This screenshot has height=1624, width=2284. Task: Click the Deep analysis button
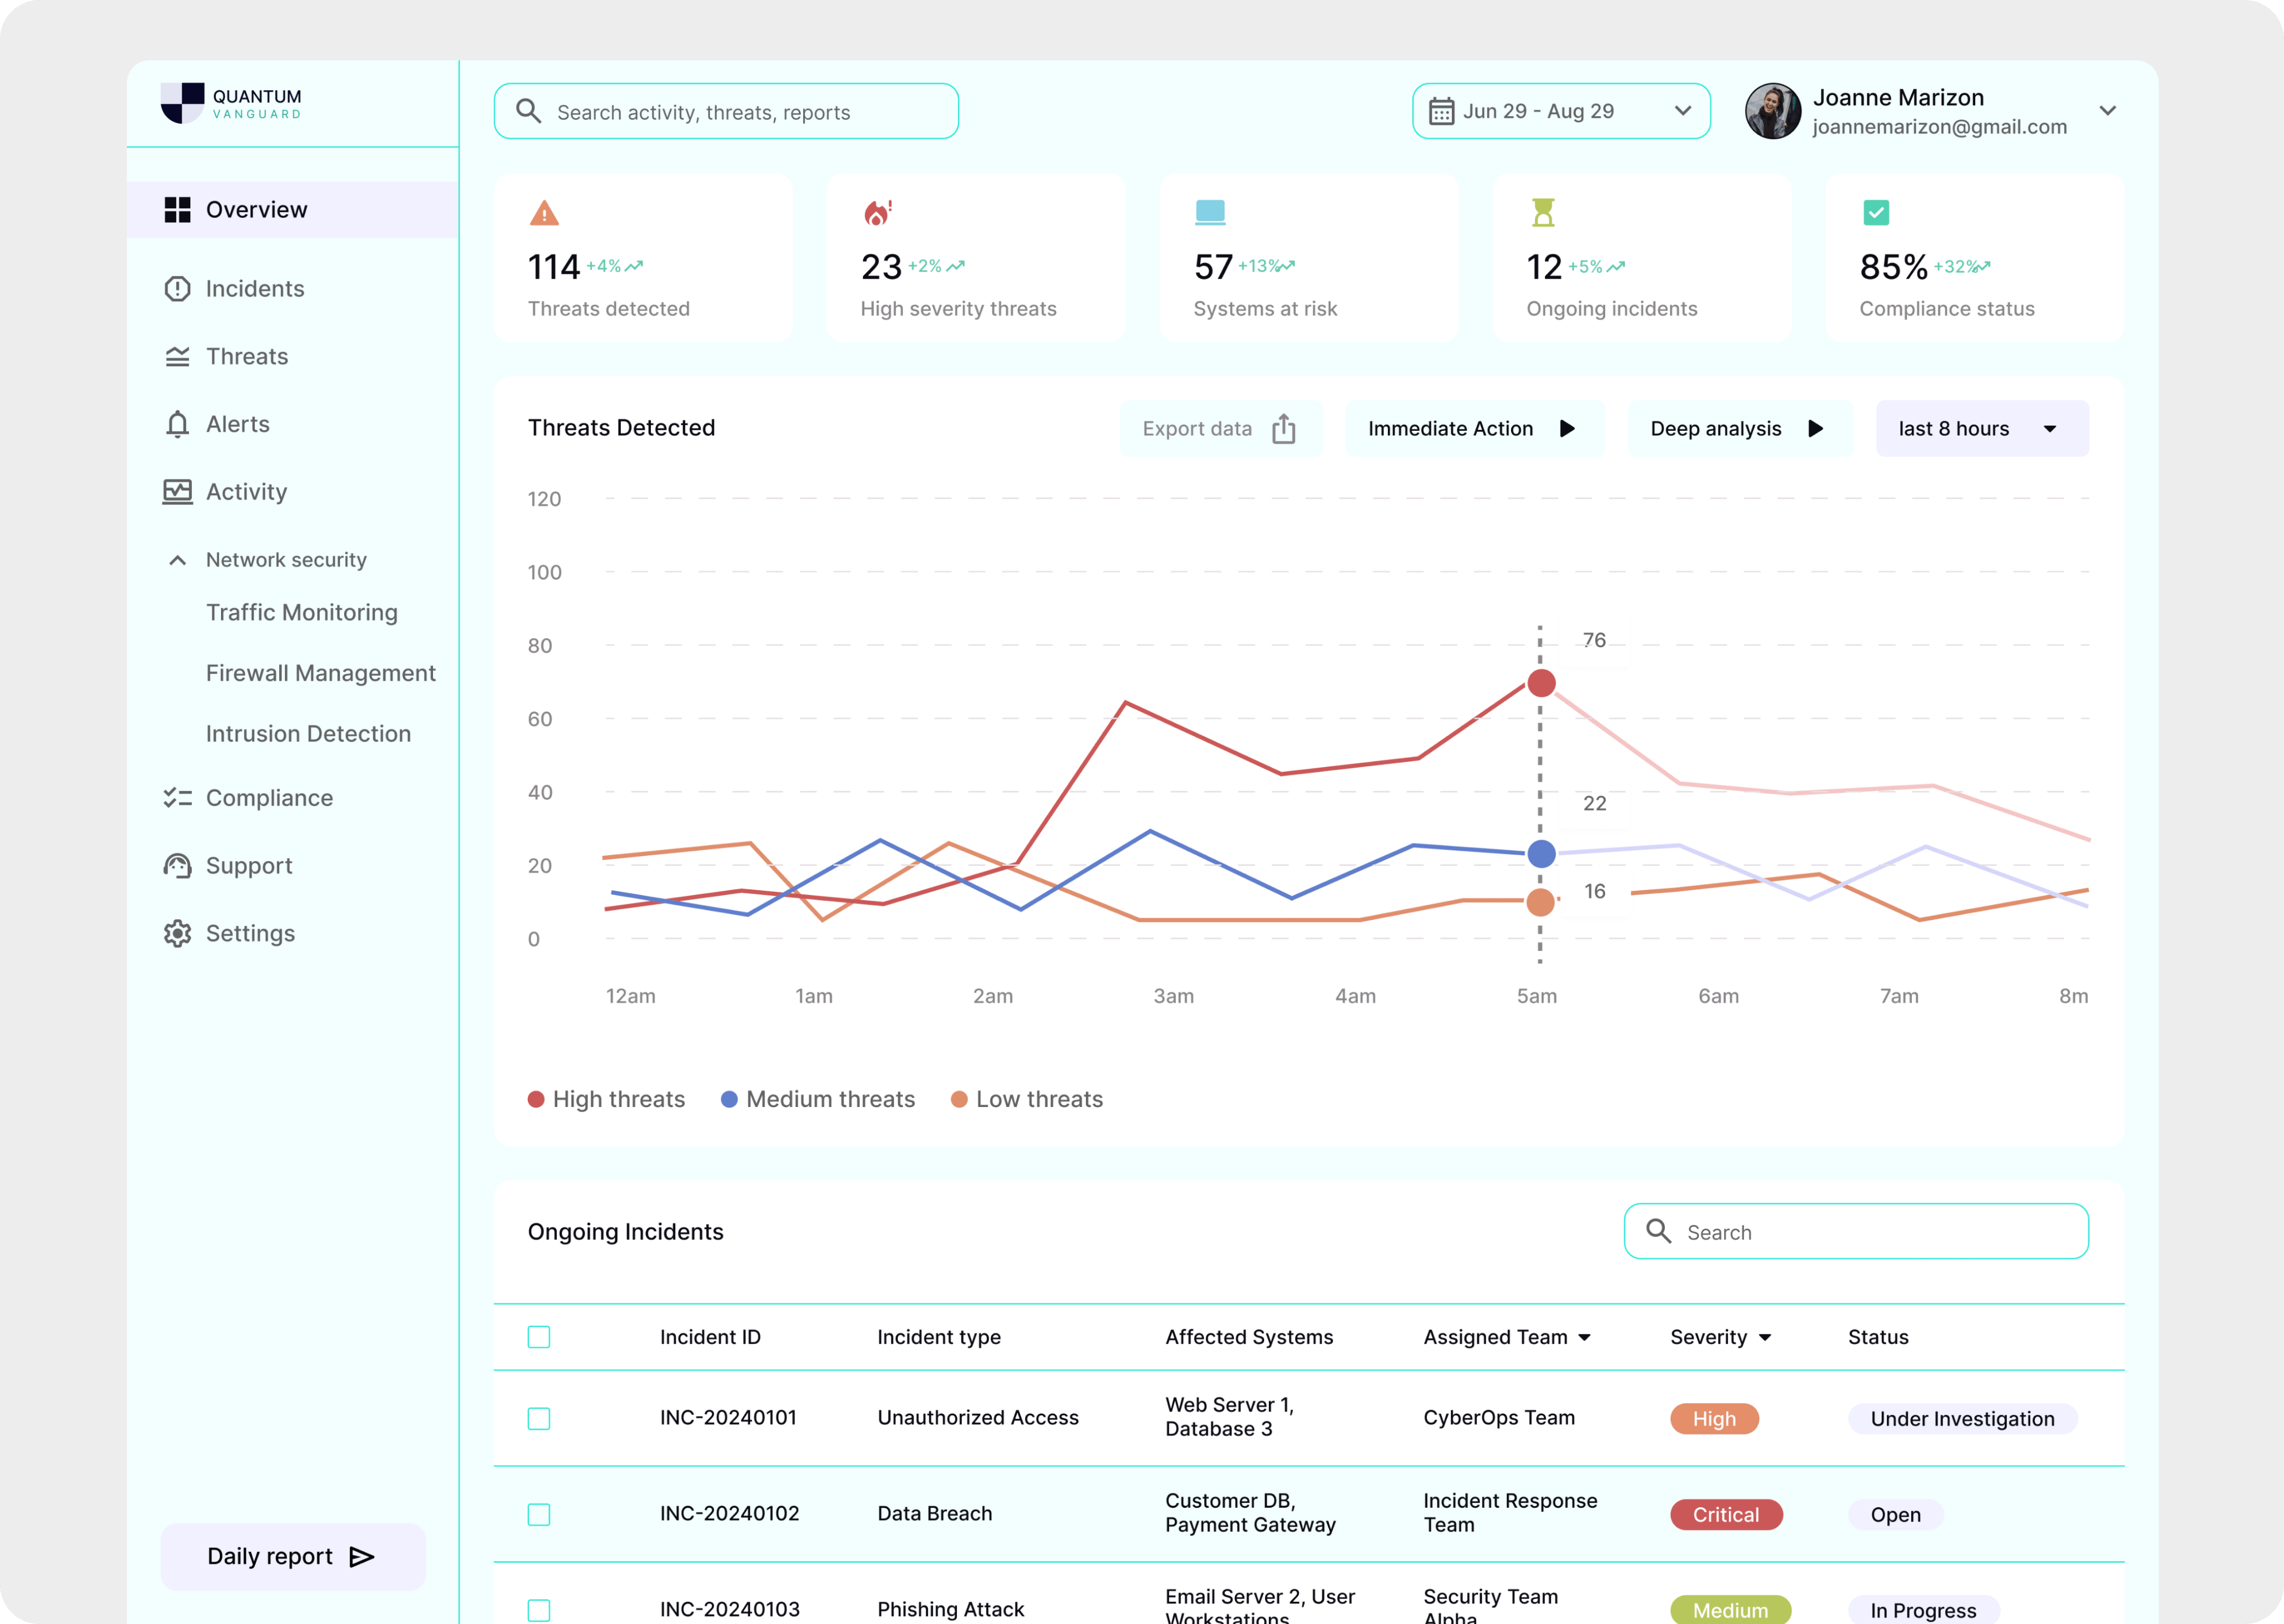[x=1739, y=428]
